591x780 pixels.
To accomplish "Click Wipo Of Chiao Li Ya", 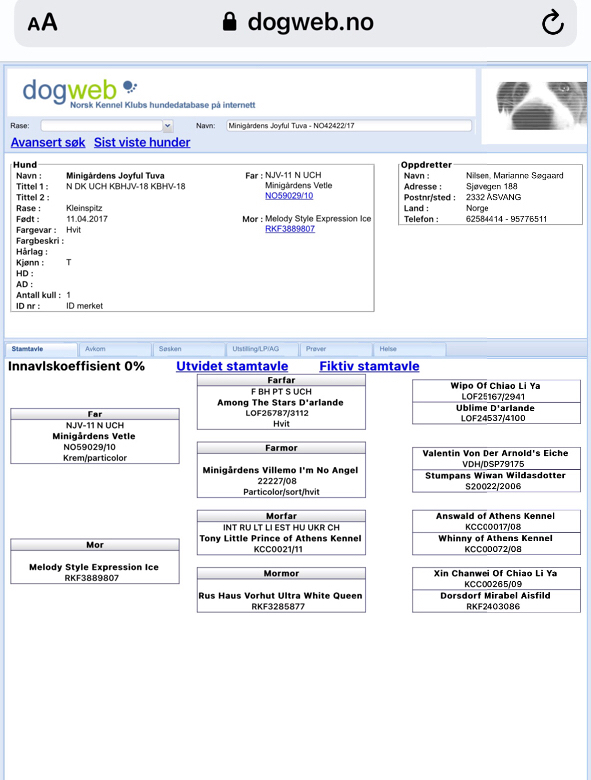I will [495, 386].
